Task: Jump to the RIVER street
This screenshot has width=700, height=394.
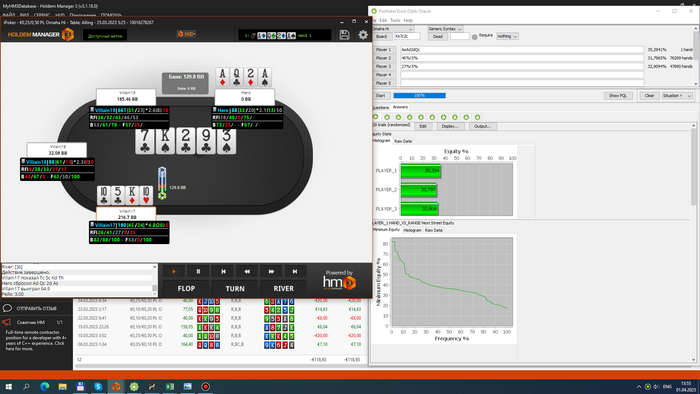Action: 283,289
